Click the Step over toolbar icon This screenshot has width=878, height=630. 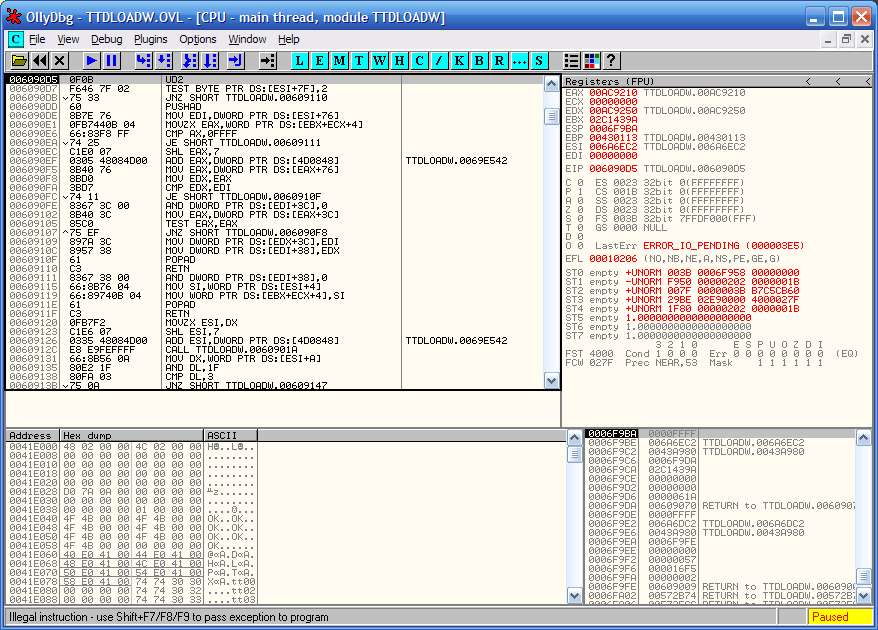coord(164,60)
